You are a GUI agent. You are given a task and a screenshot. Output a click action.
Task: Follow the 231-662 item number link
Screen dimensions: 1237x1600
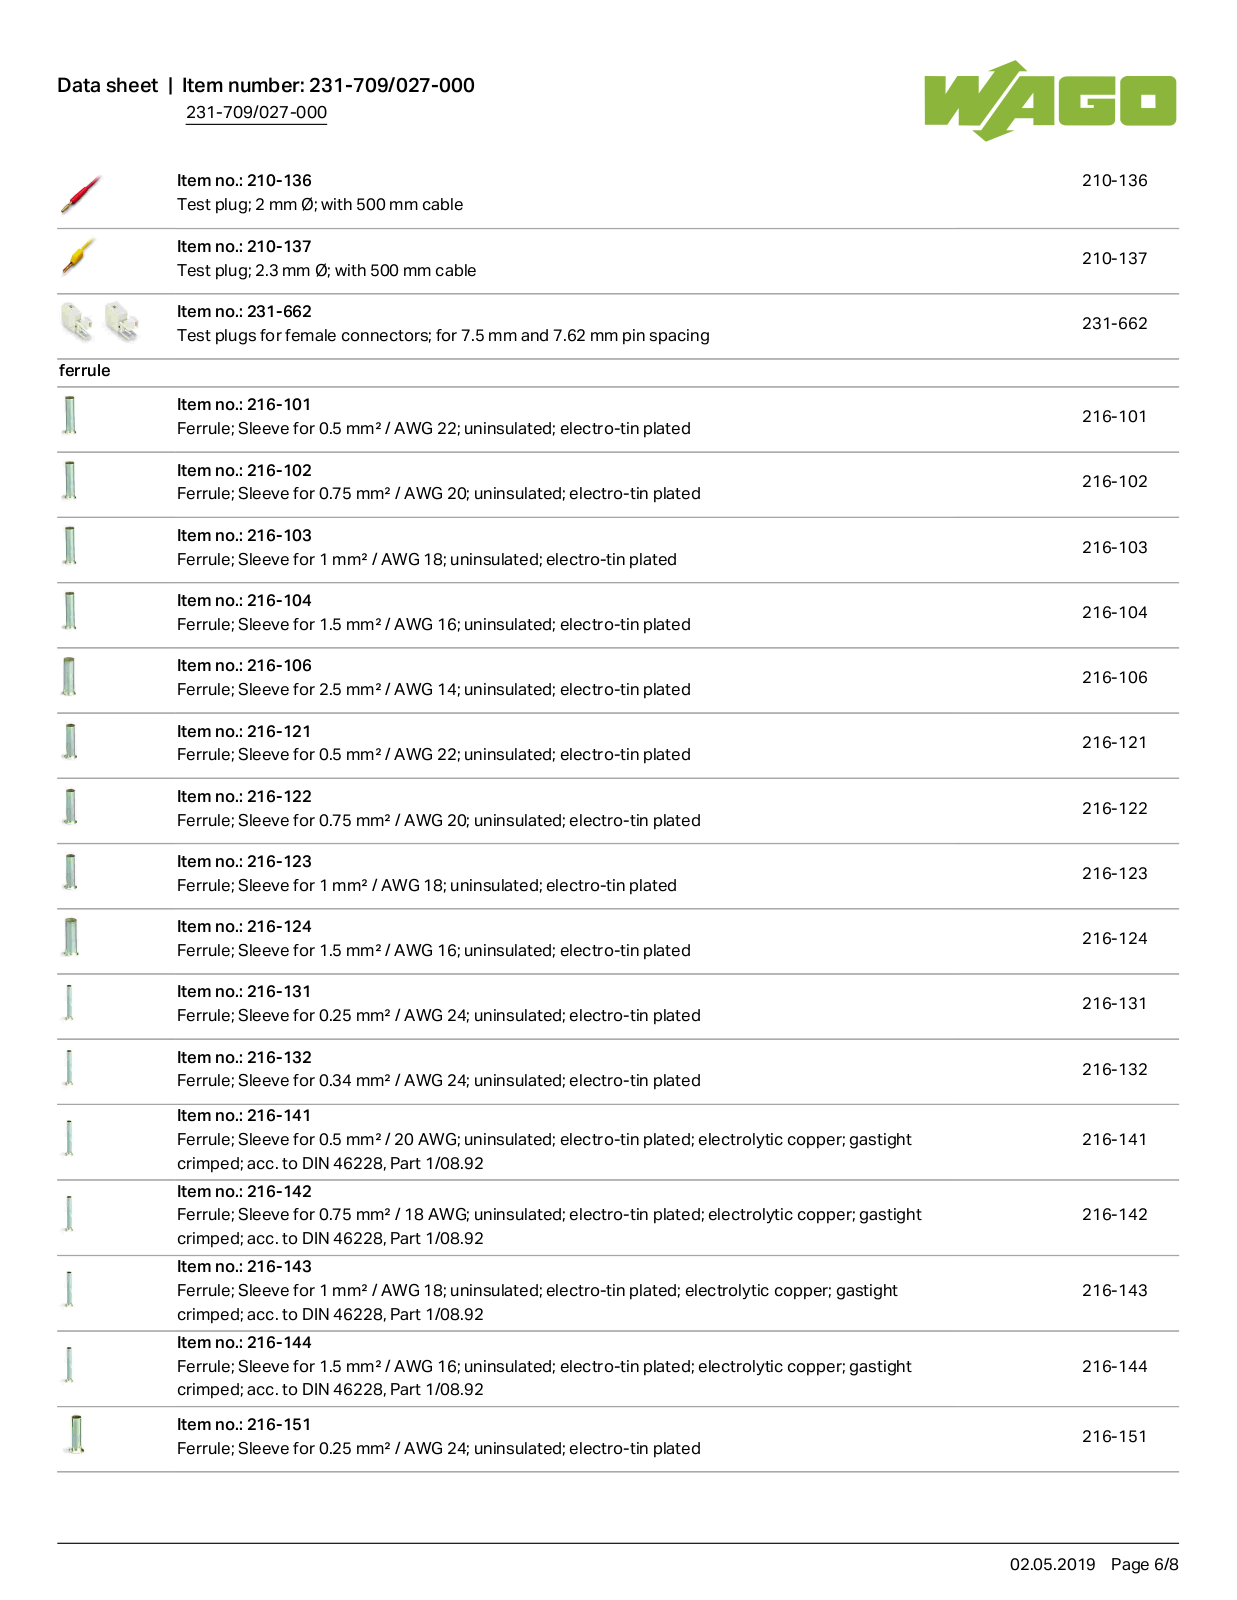[1114, 324]
